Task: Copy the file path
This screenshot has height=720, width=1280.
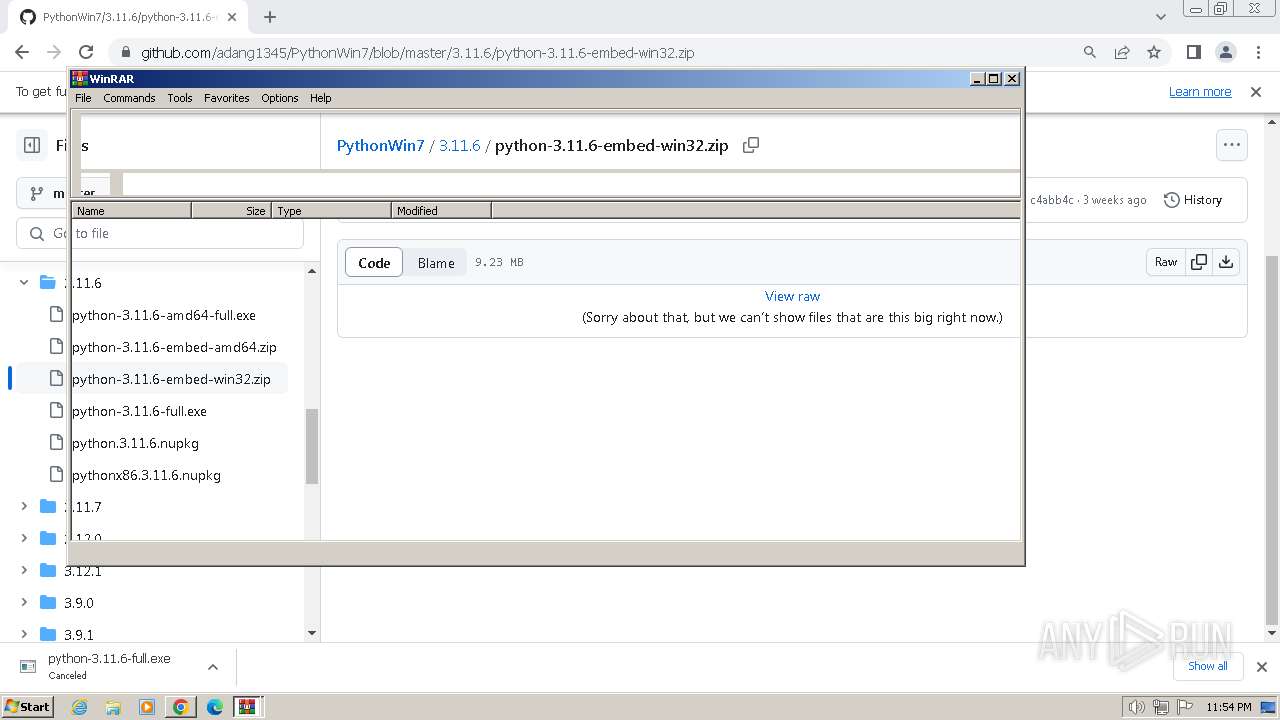Action: (751, 145)
